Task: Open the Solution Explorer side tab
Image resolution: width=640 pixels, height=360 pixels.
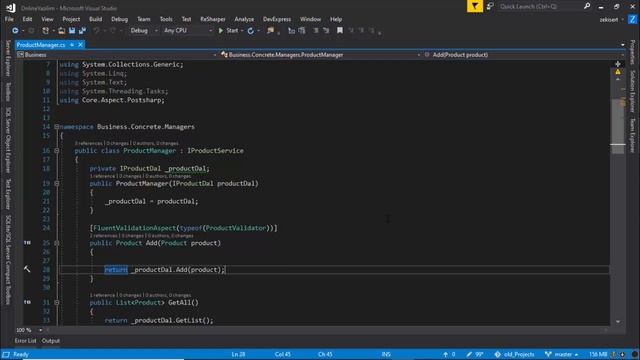Action: coord(632,91)
